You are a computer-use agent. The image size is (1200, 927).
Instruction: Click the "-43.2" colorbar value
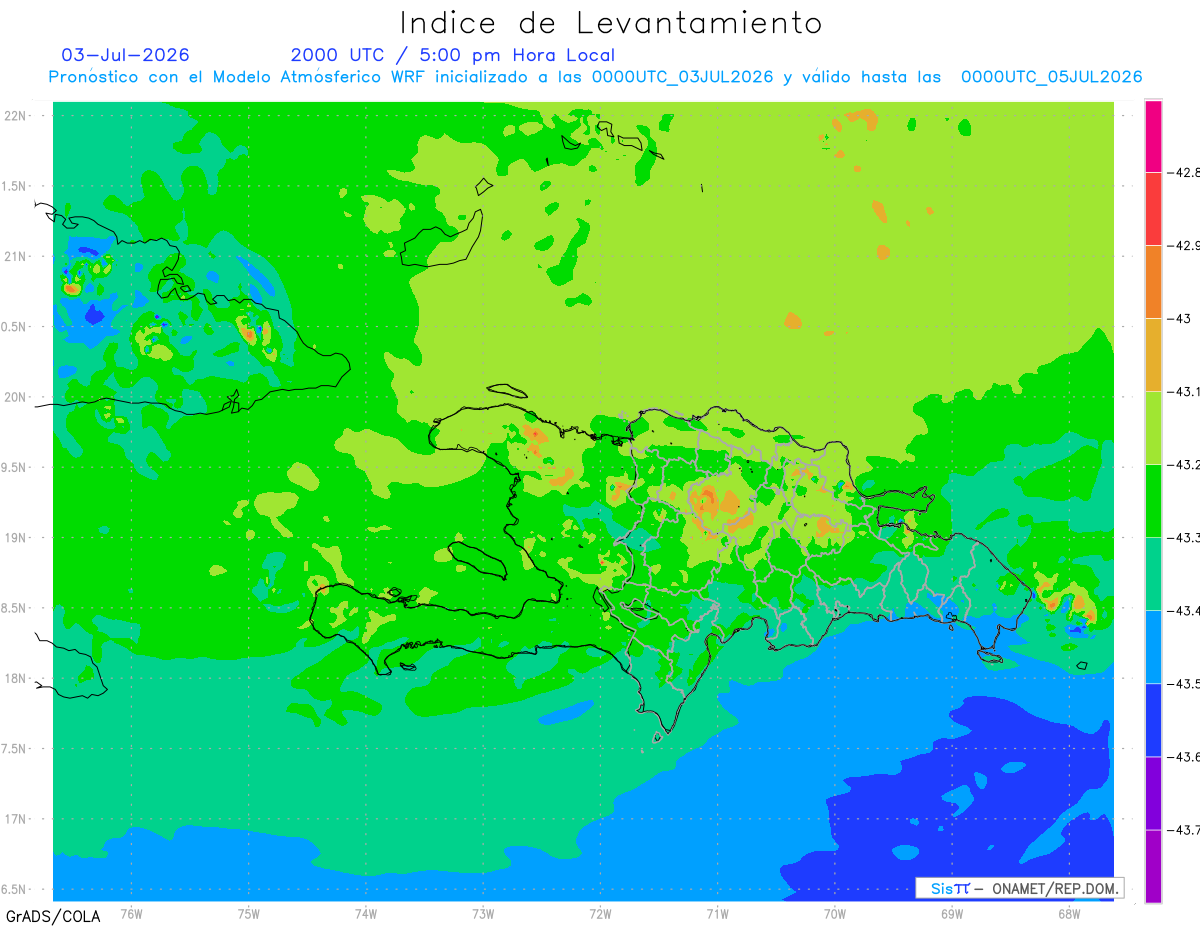coord(1182,464)
